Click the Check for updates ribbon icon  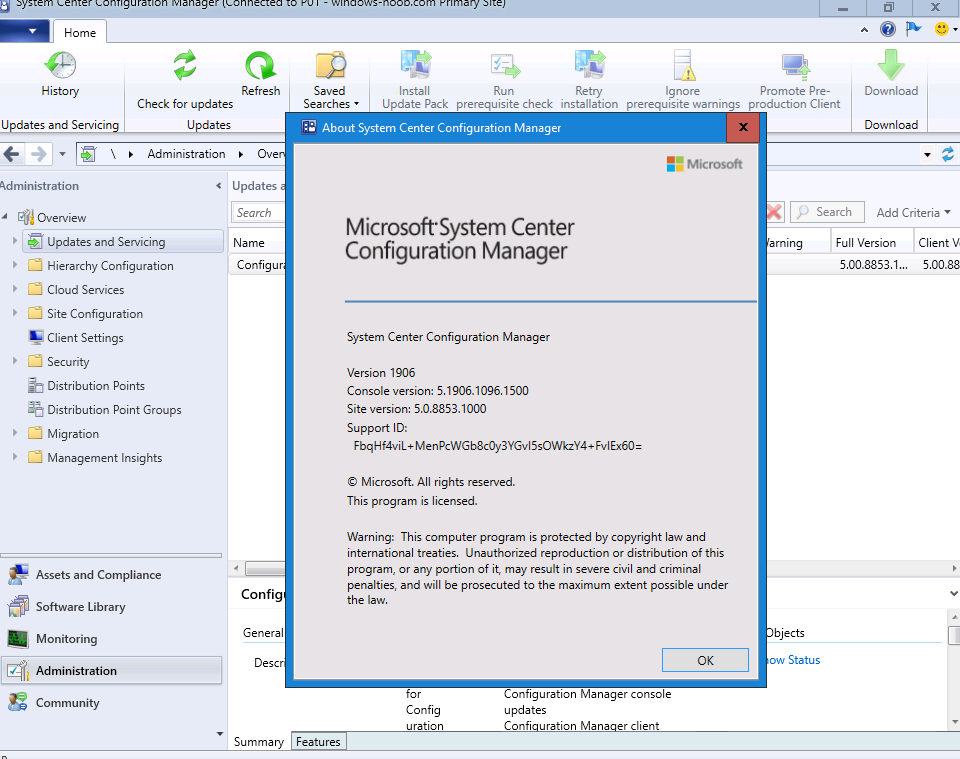[184, 65]
